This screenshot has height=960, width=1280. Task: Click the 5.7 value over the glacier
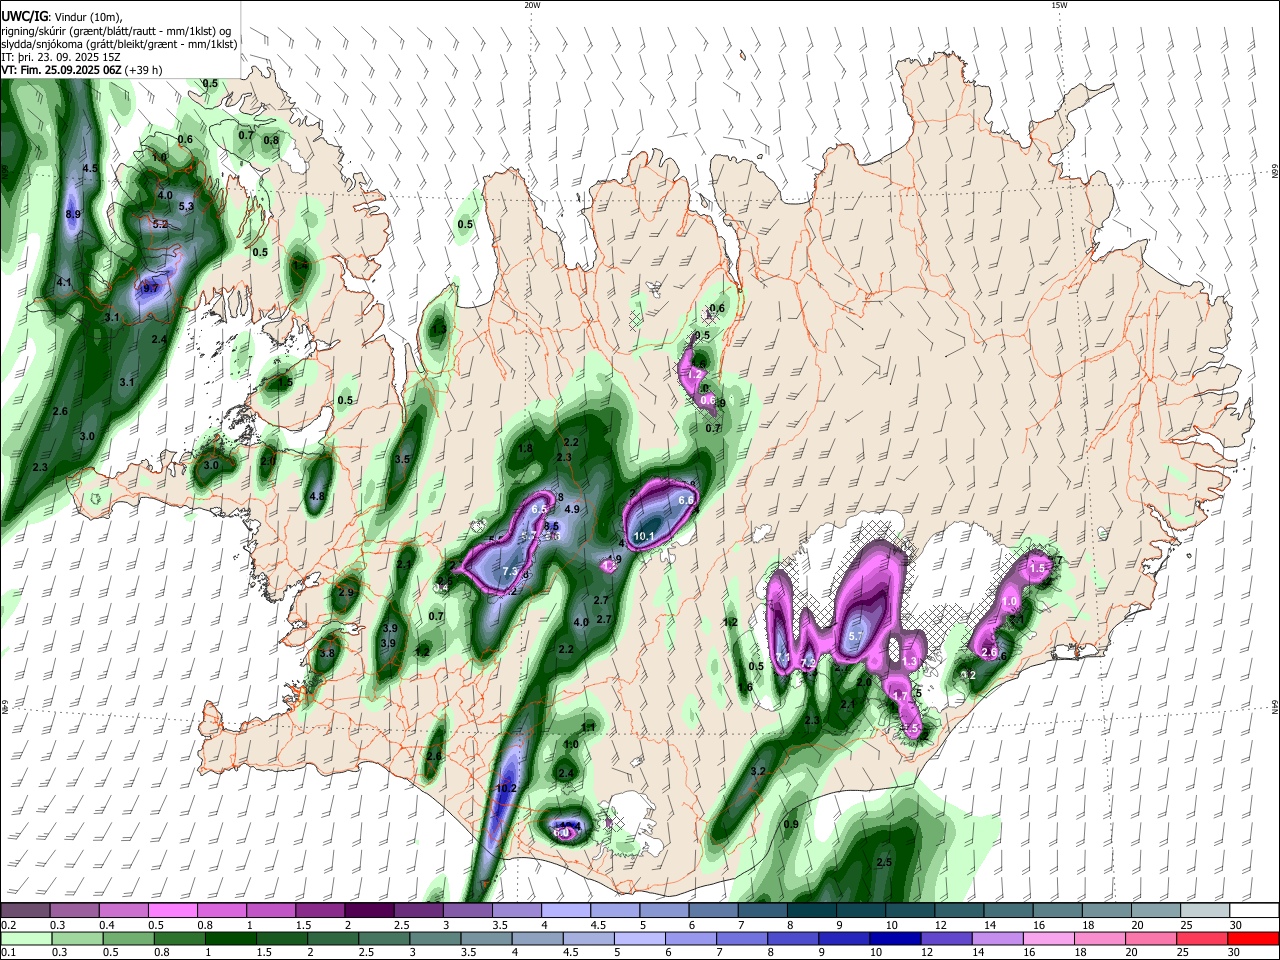855,636
